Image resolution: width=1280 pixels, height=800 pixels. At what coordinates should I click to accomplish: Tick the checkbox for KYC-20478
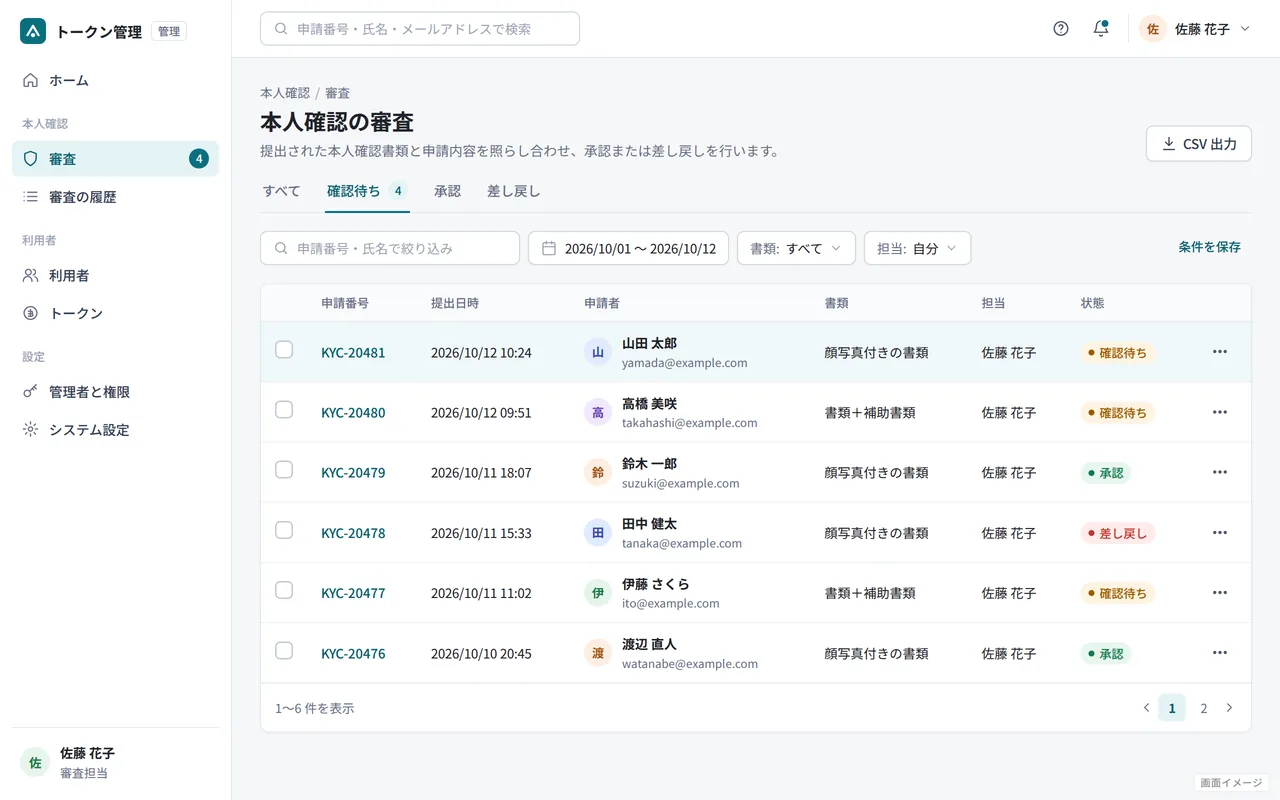(284, 530)
